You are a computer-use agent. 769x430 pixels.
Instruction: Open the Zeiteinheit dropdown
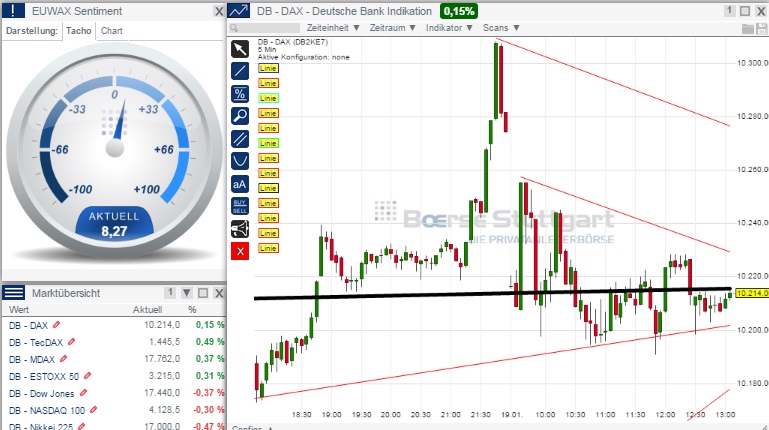point(333,28)
